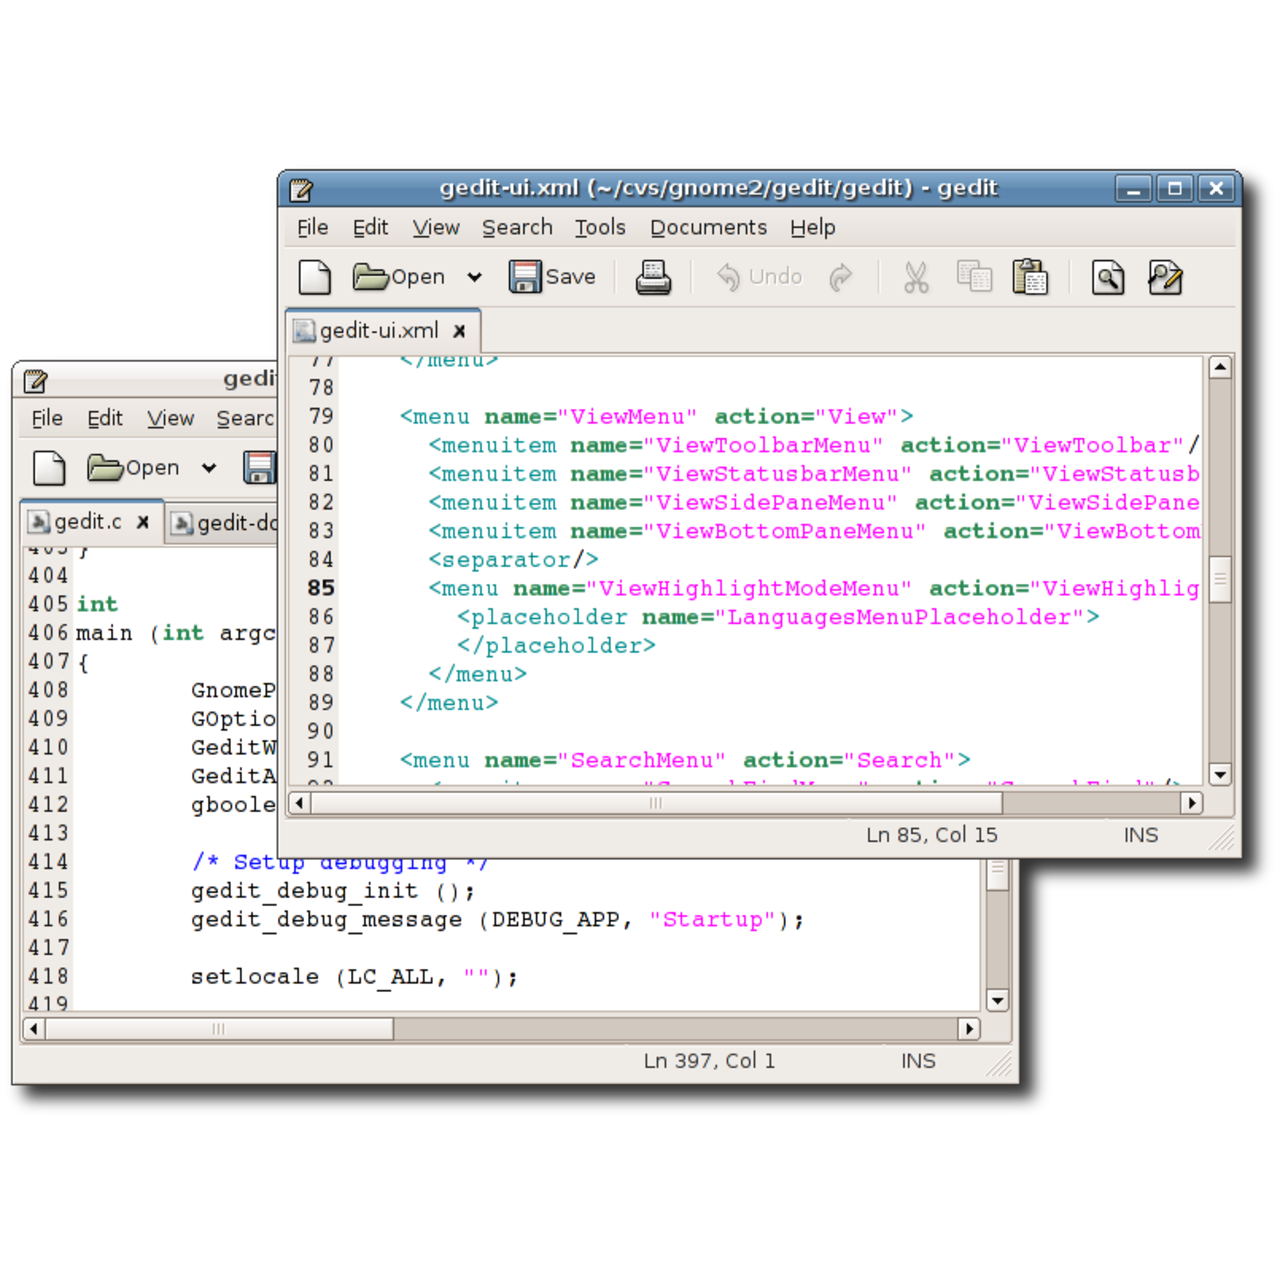The image size is (1280, 1280).
Task: Copy selected text in front window
Action: (974, 277)
